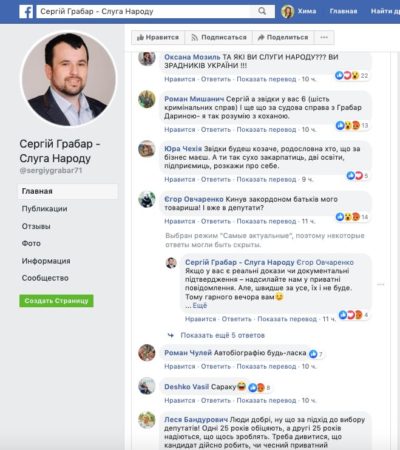Click the Facebook logo icon
The height and width of the screenshot is (450, 400).
click(26, 12)
